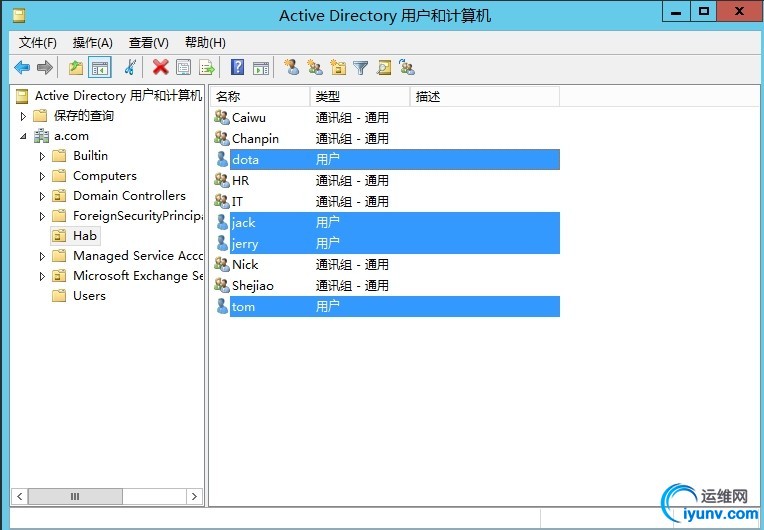Click the Cut scissors icon
764x530 pixels.
click(130, 68)
